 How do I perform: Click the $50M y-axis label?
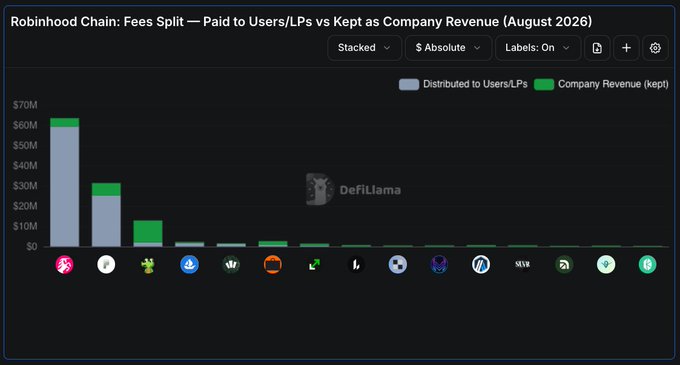click(x=25, y=145)
